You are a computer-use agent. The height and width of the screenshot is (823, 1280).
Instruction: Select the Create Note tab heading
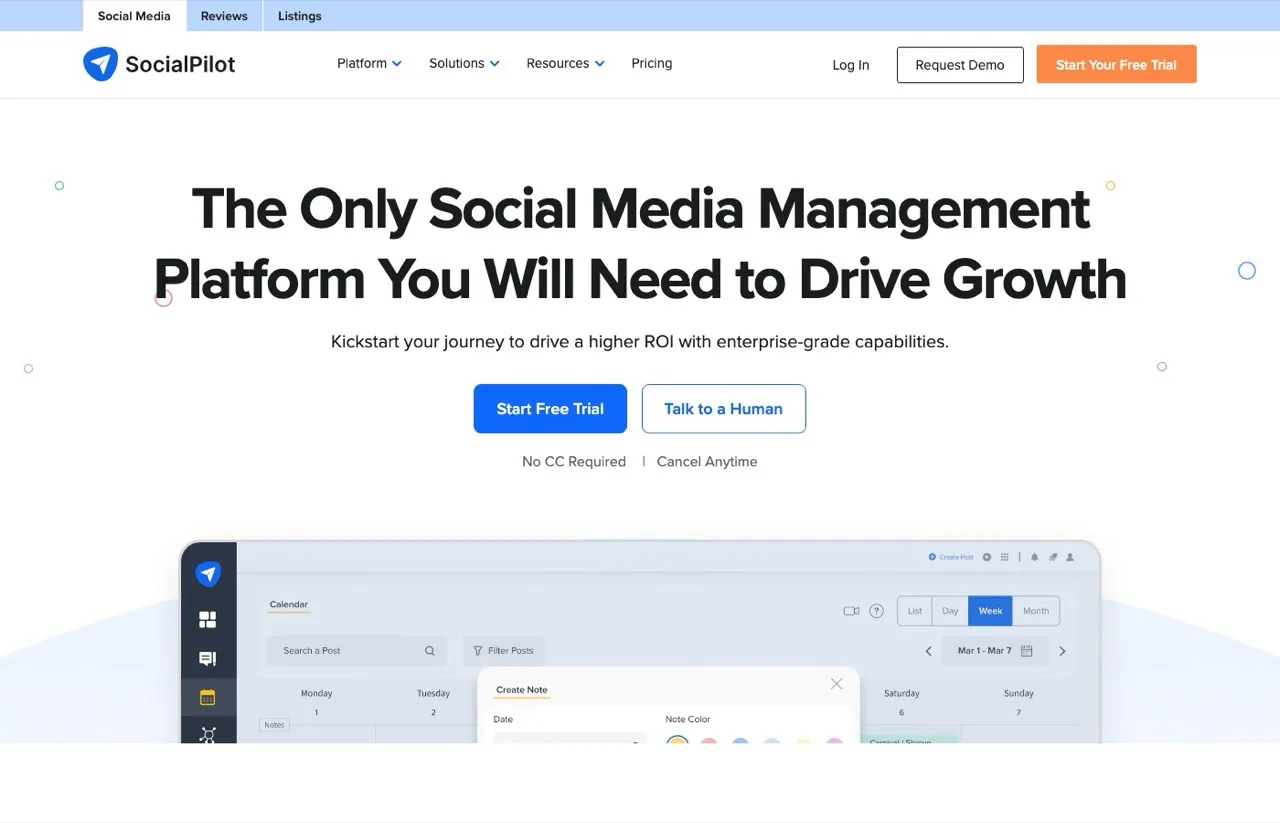tap(522, 690)
